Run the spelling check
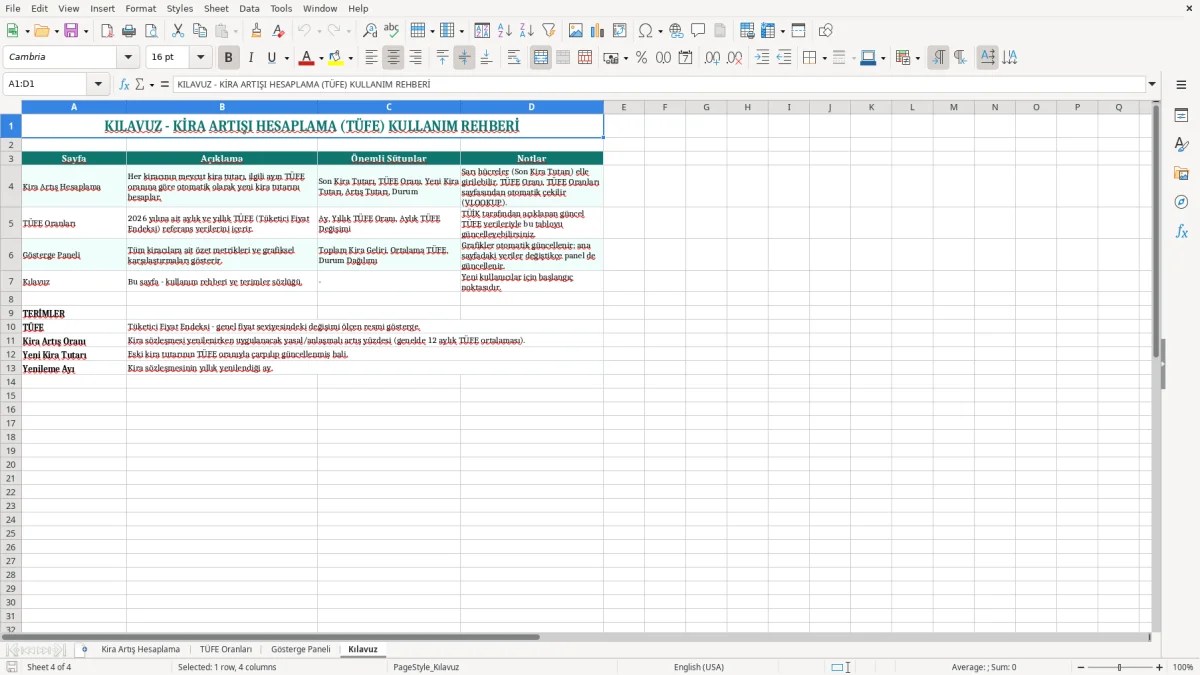The height and width of the screenshot is (675, 1200). (392, 31)
